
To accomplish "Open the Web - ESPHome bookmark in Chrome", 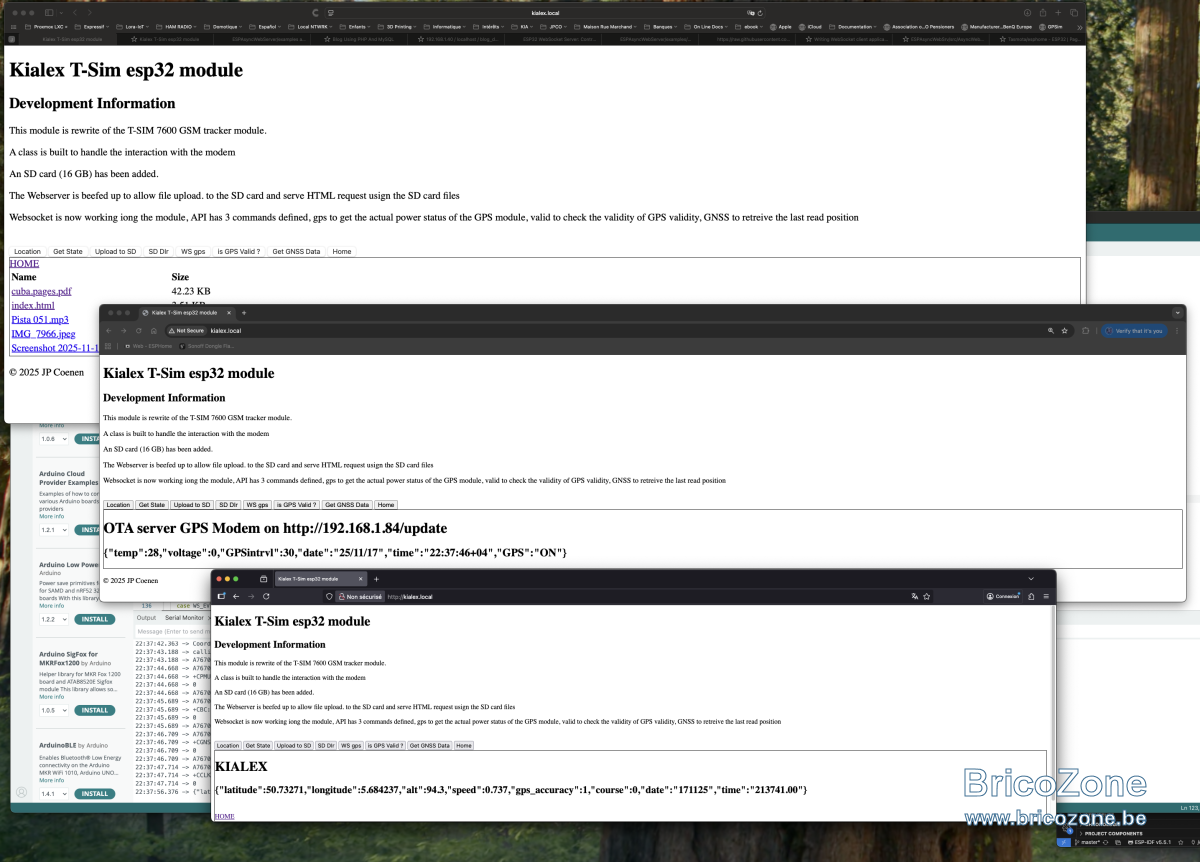I will point(148,346).
